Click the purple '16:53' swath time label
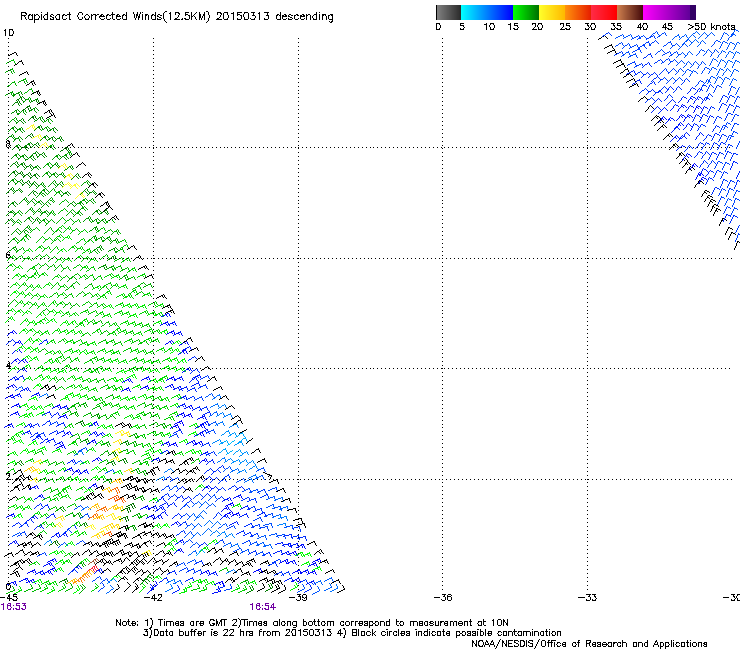 coord(14,607)
